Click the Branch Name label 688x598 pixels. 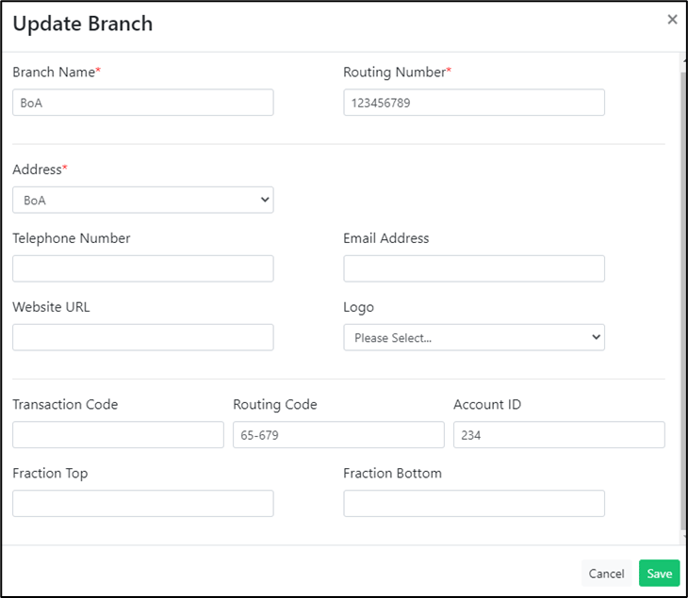[x=54, y=72]
